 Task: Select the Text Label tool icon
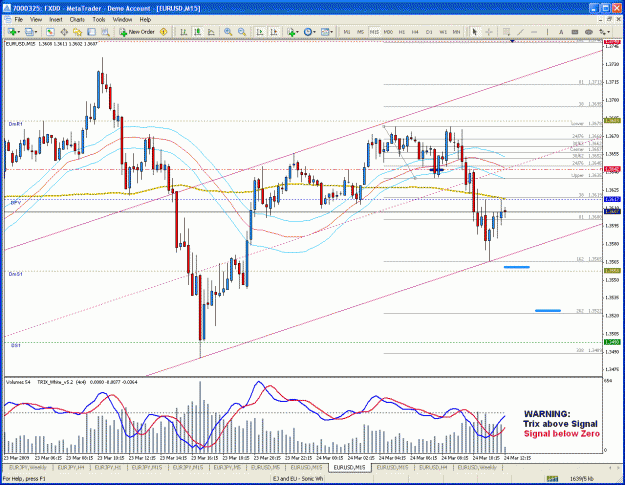(575, 32)
